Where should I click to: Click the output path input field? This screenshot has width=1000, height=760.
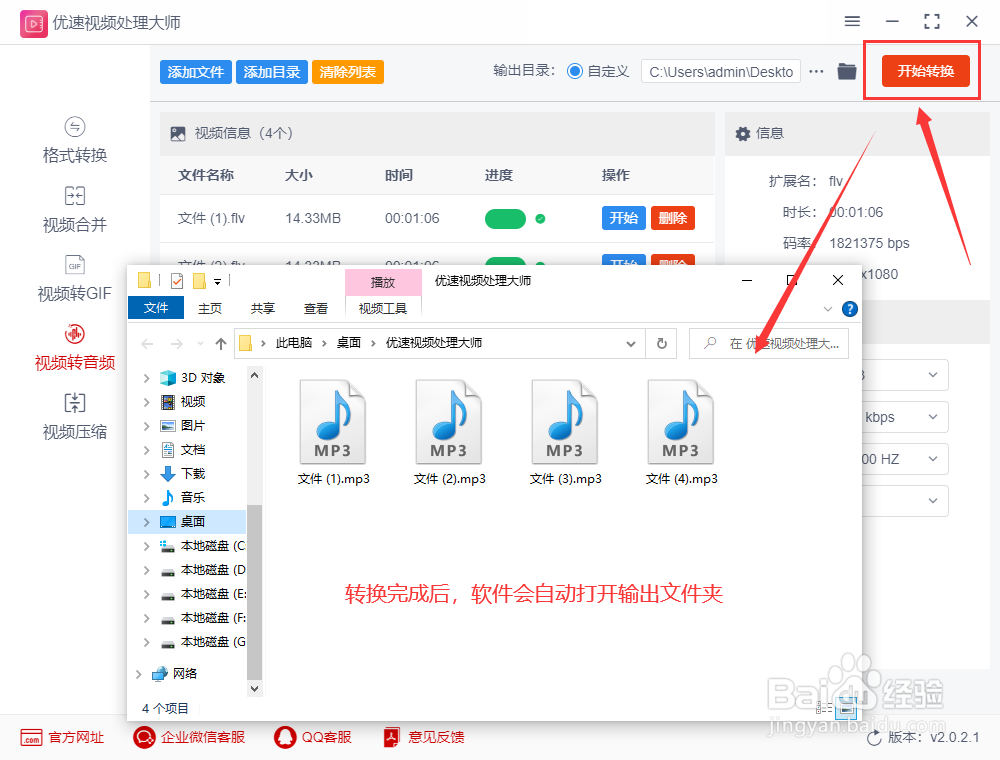pos(721,71)
